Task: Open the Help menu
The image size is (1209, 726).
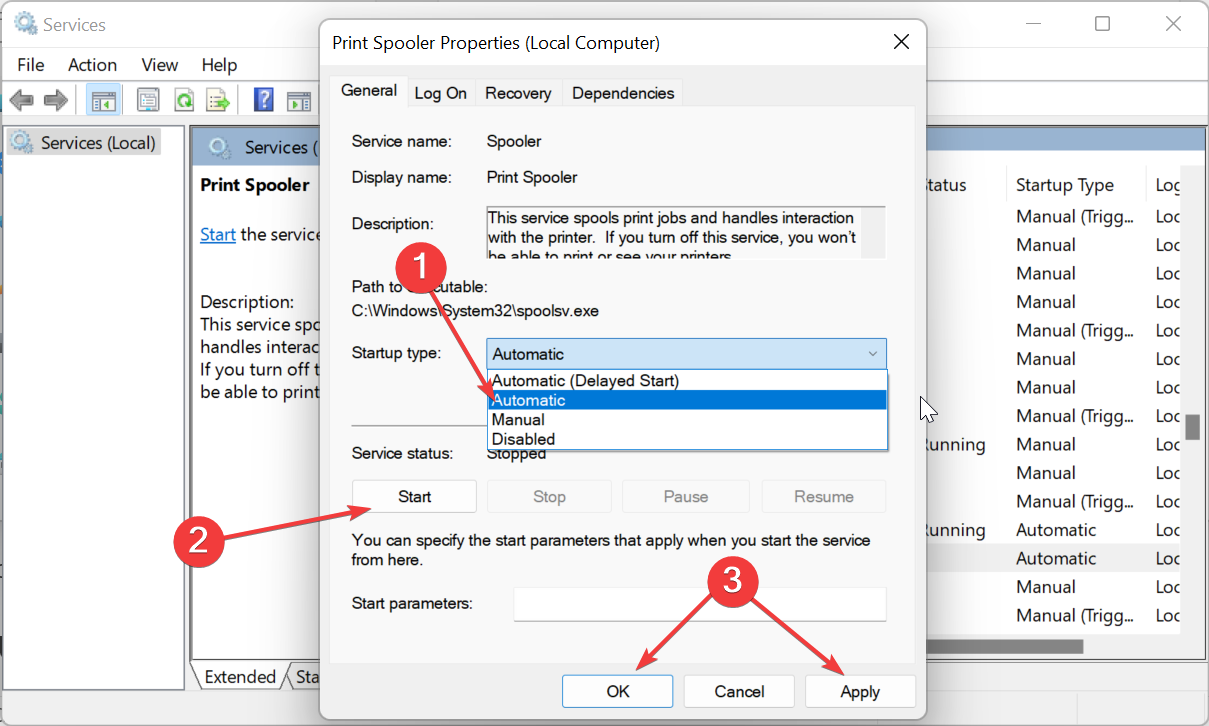Action: (x=219, y=64)
